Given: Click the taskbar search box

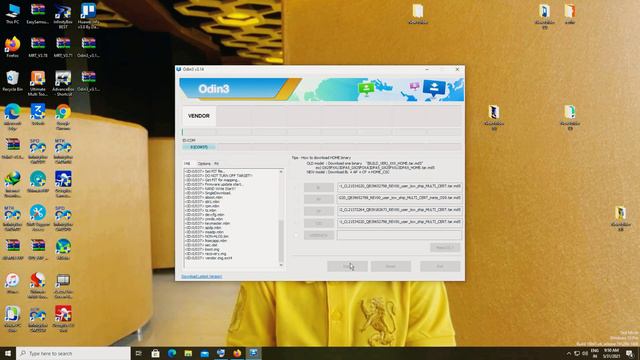Looking at the screenshot, I should tap(73, 353).
